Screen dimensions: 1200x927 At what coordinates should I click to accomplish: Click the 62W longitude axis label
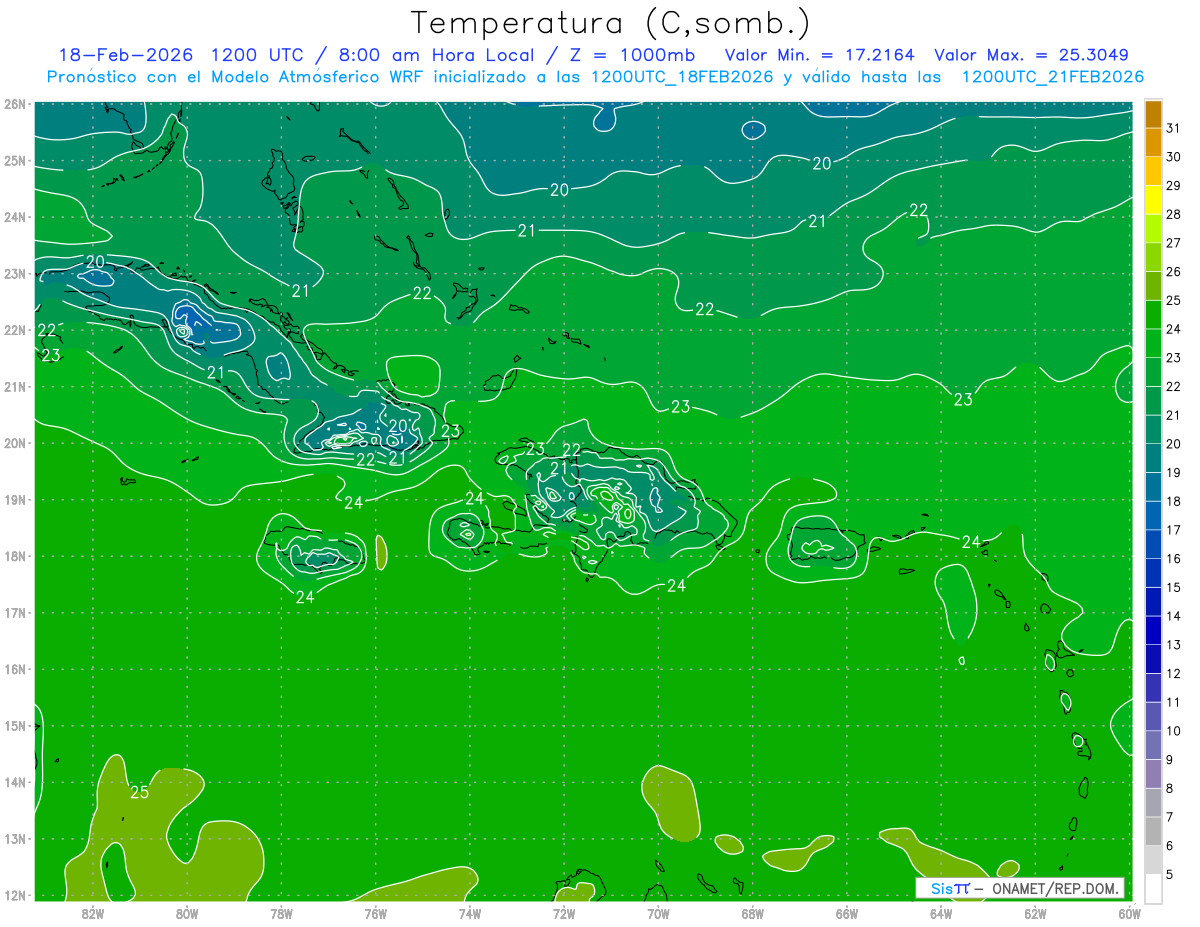pos(1035,913)
